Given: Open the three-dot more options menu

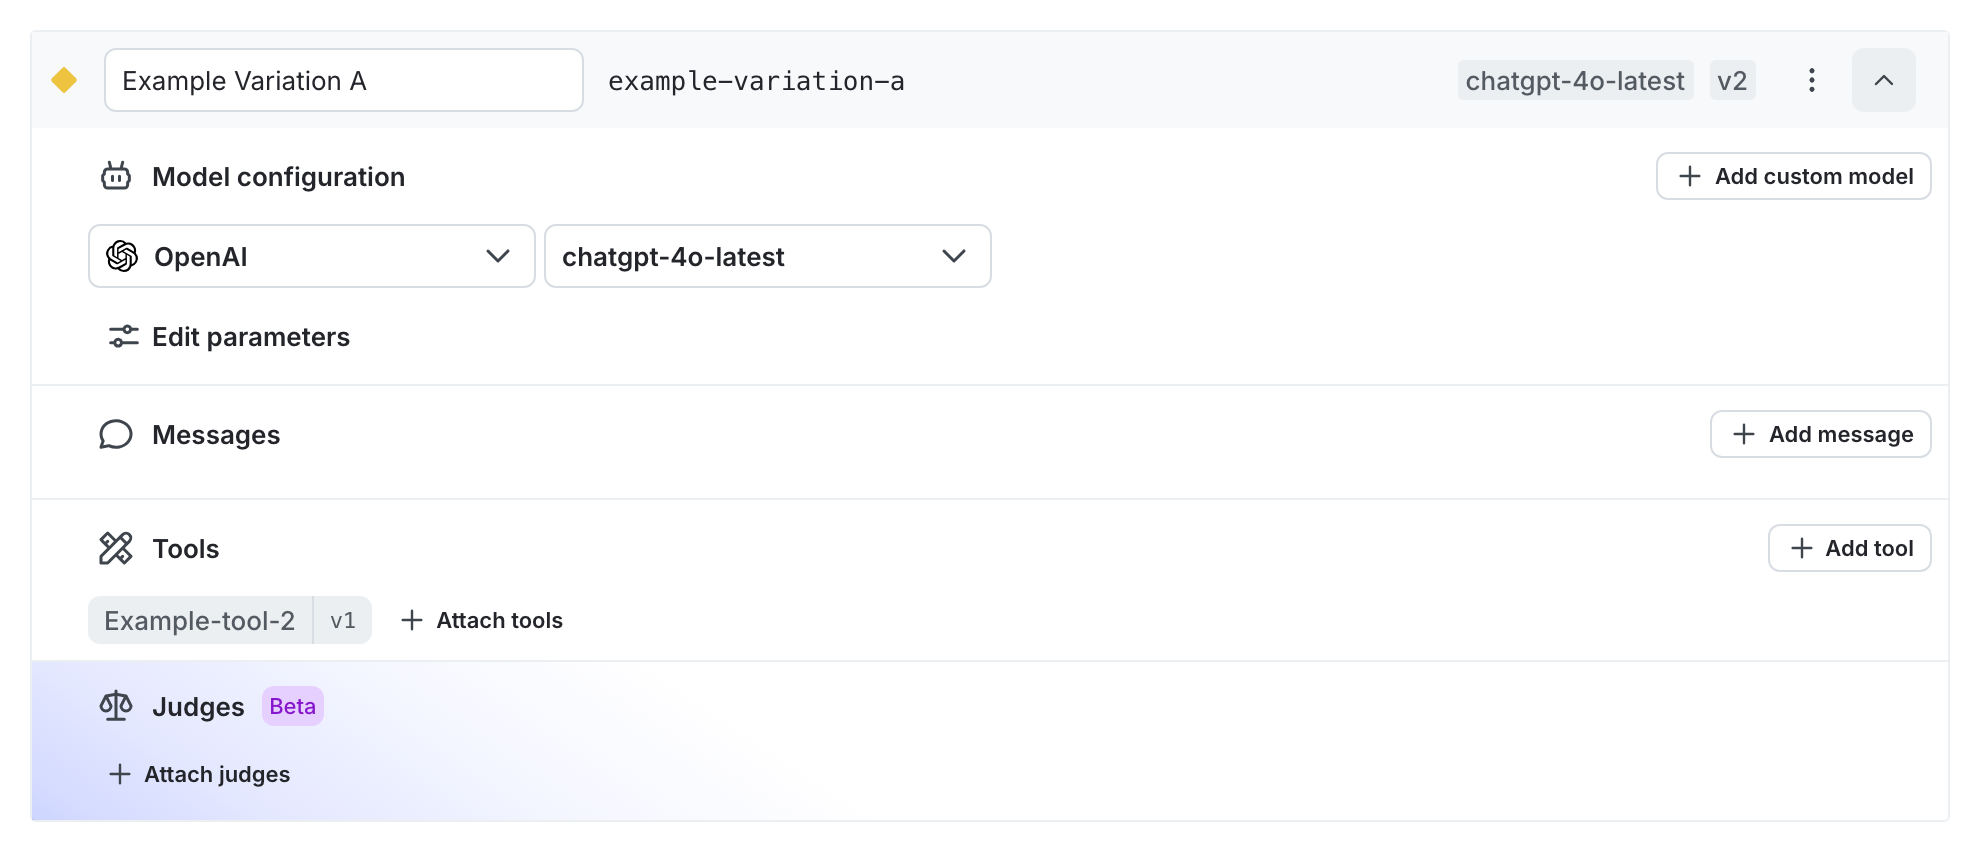Looking at the screenshot, I should coord(1811,80).
